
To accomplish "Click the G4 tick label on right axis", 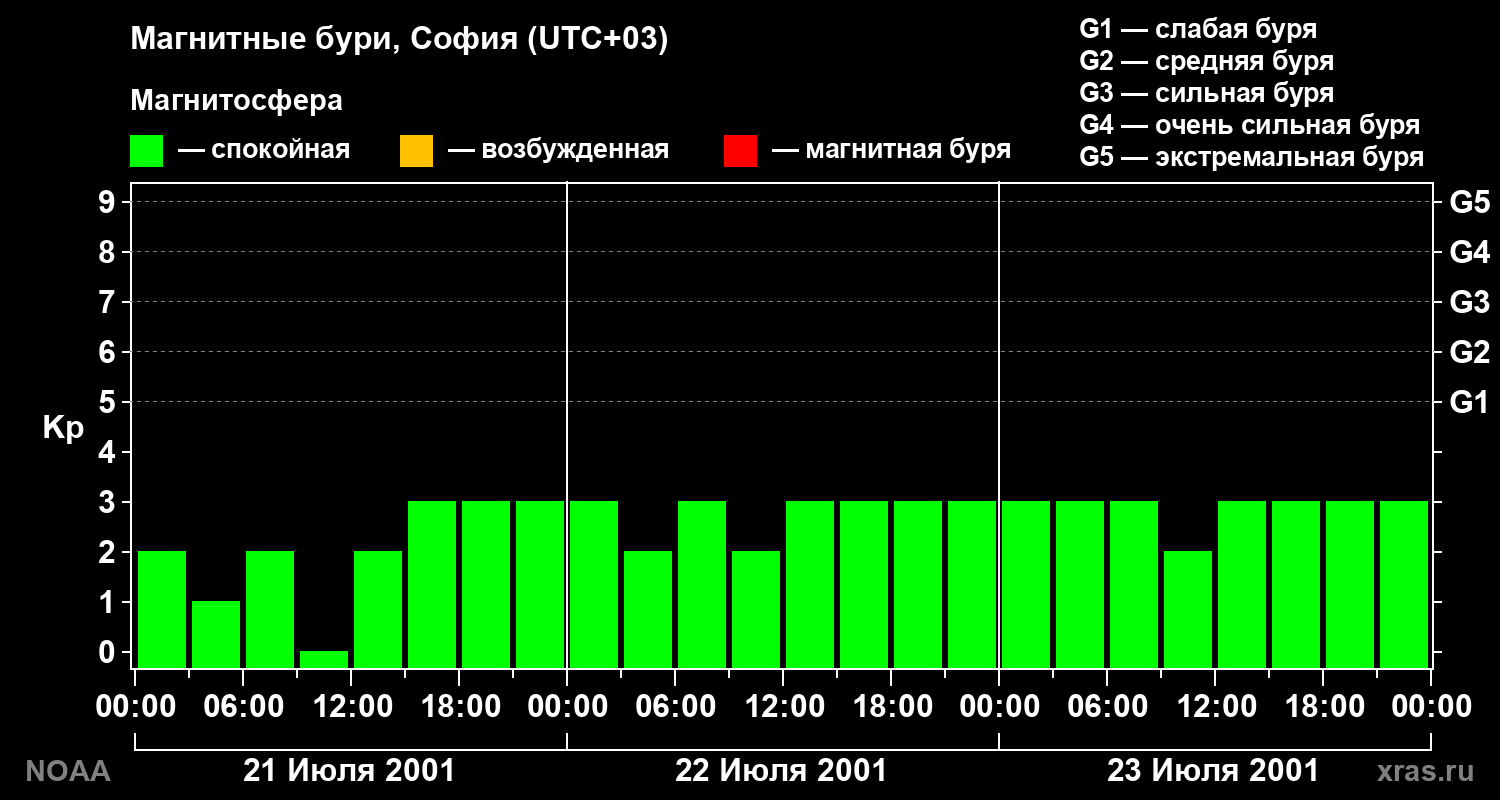I will tap(1470, 252).
